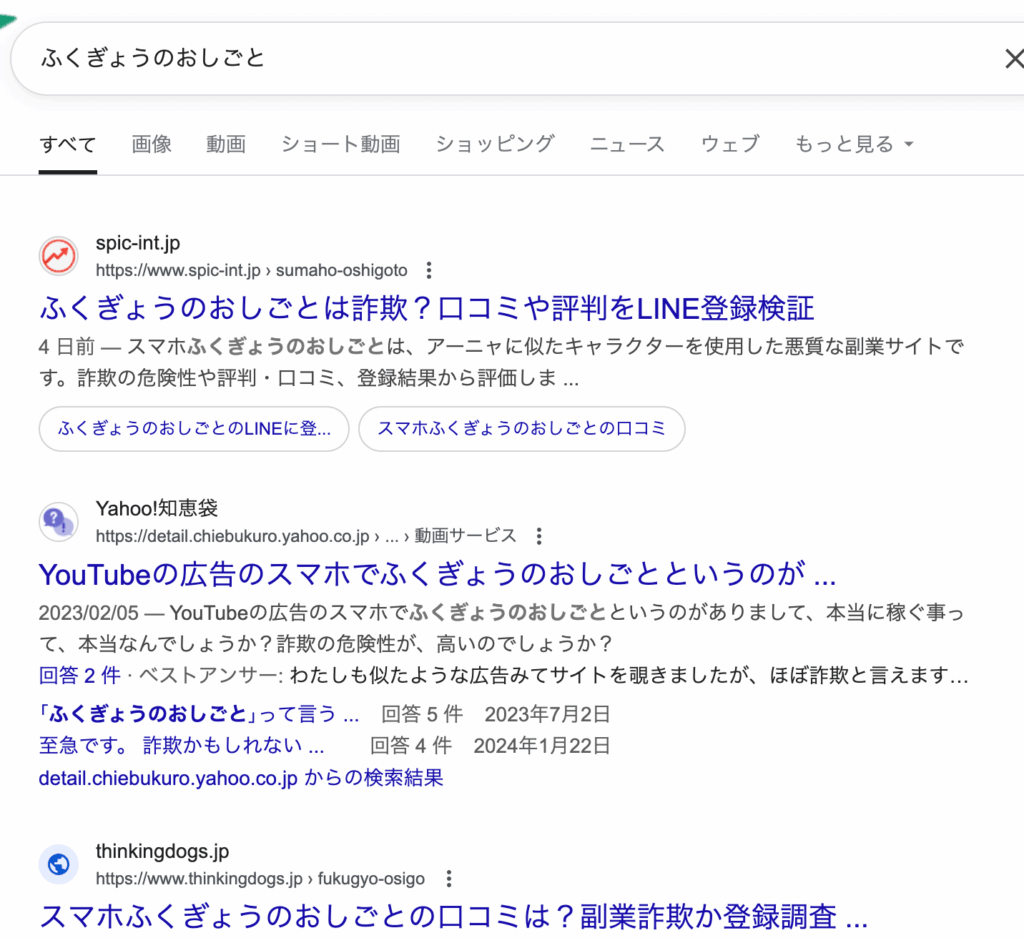Click the date 2023年7月2日
Viewport: 1024px width, 938px height.
click(547, 714)
